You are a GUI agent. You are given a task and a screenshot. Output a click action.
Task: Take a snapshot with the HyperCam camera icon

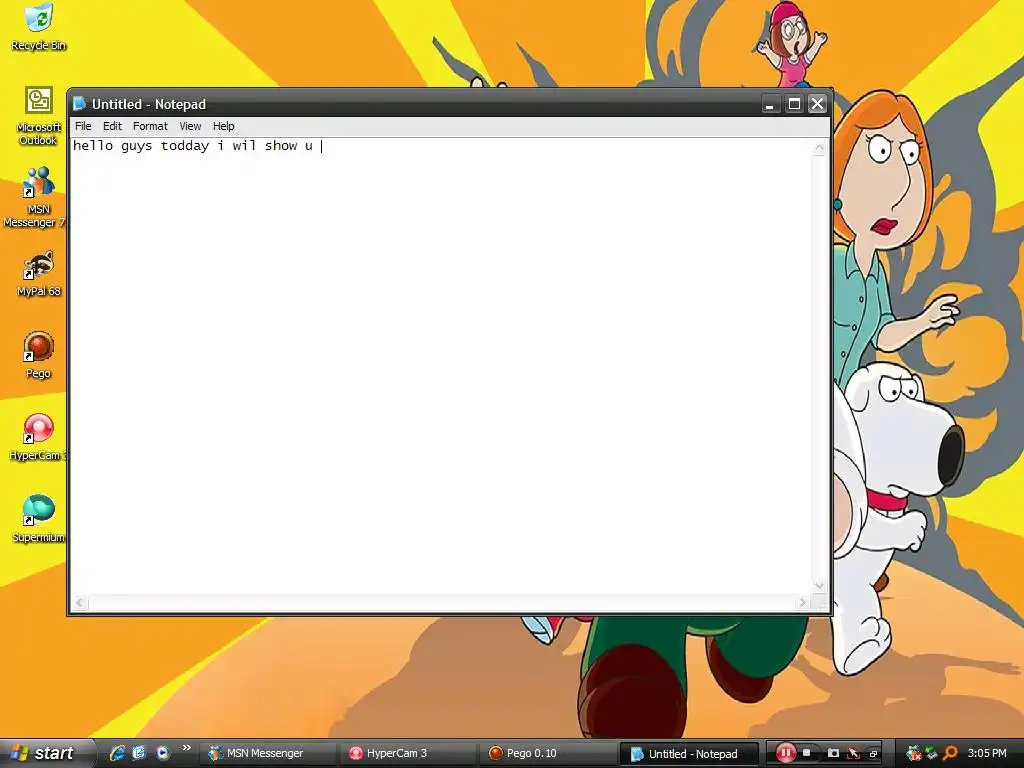pos(833,753)
